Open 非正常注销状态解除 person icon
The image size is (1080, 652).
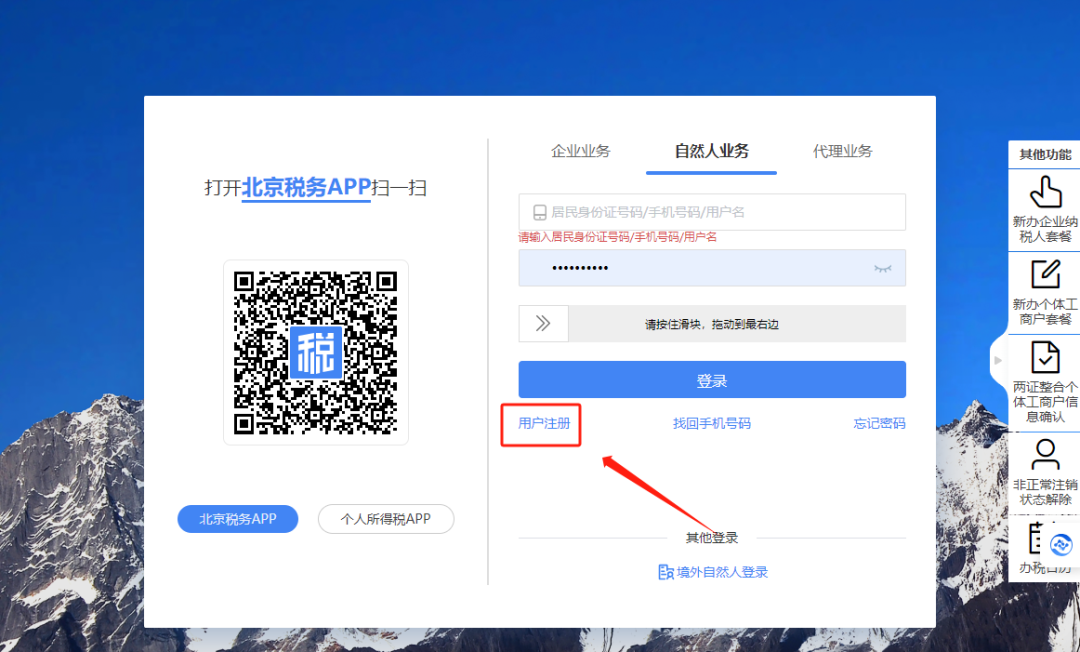pos(1045,455)
